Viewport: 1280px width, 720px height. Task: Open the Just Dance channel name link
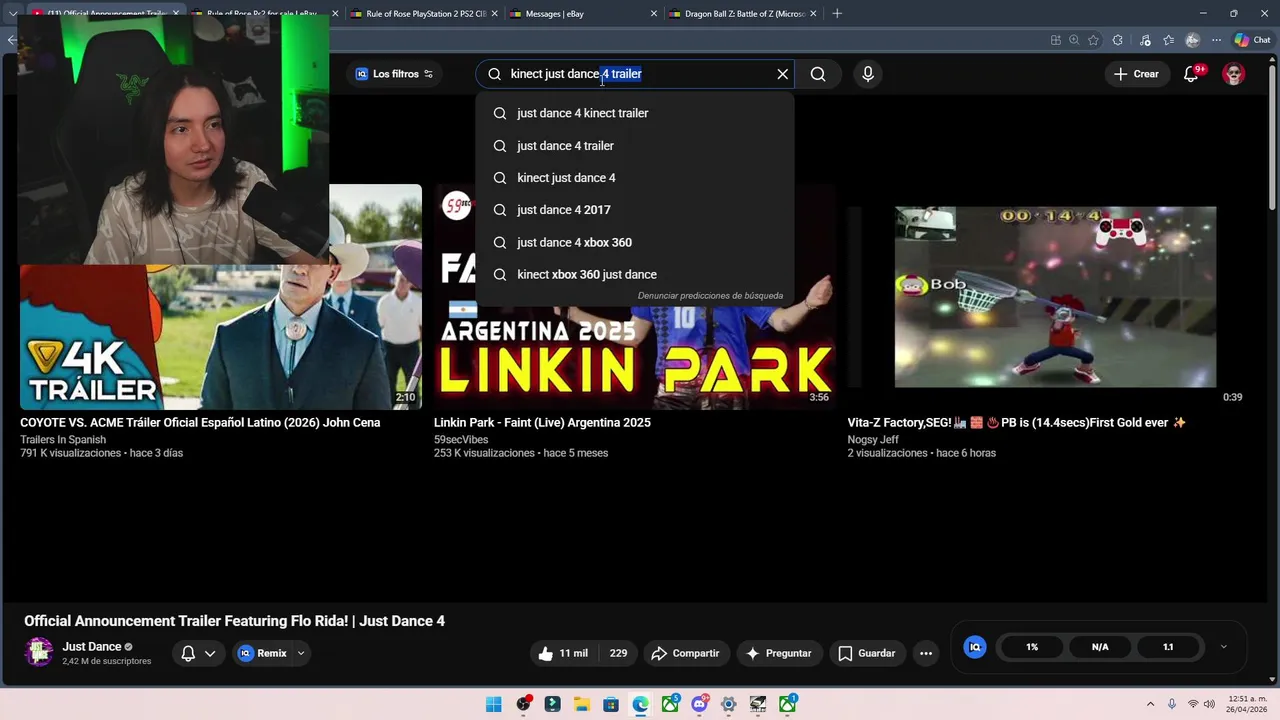92,647
